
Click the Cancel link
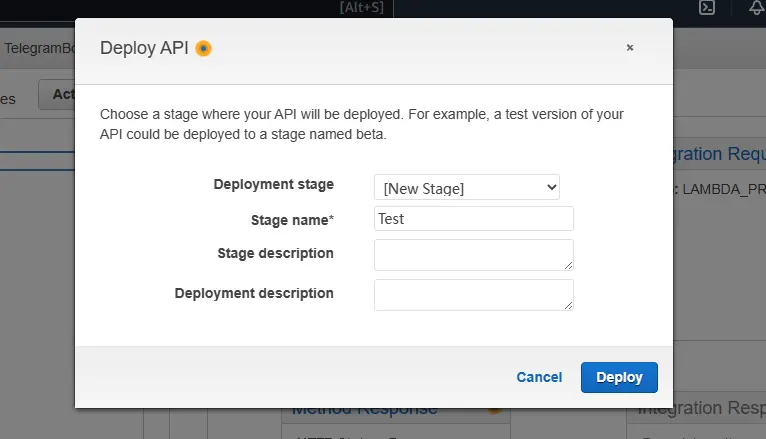coord(539,377)
